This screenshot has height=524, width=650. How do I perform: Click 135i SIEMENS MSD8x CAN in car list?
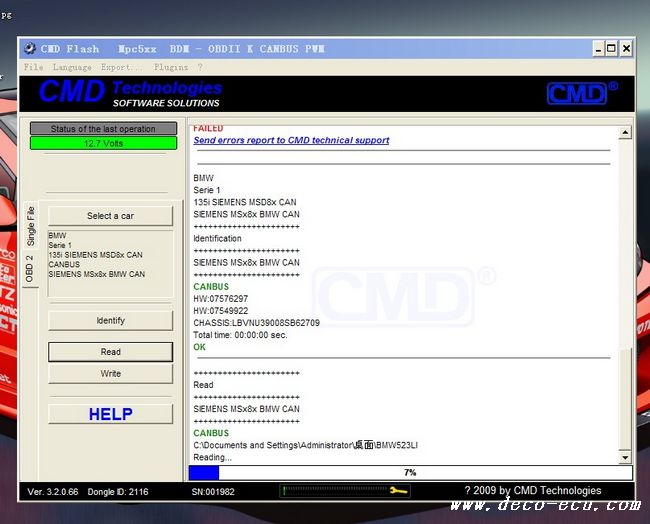coord(95,255)
